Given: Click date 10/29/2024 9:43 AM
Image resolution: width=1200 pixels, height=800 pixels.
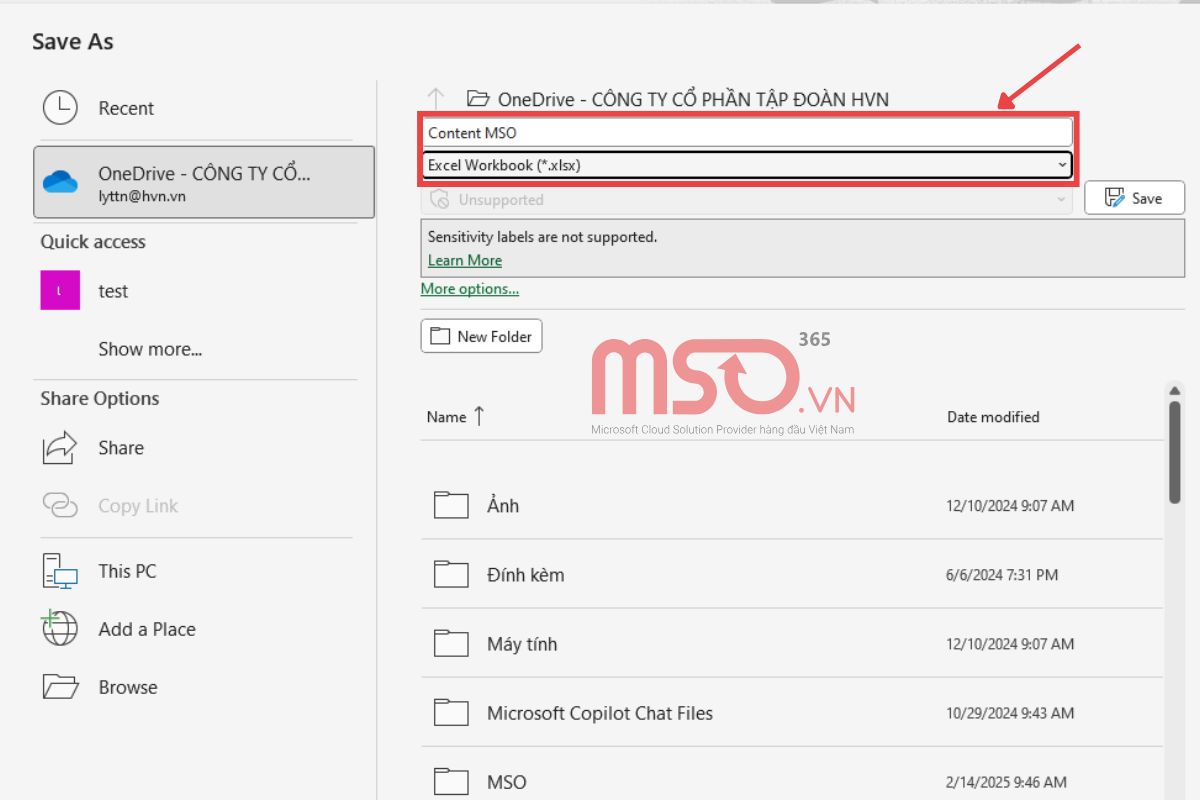Looking at the screenshot, I should pos(1010,713).
